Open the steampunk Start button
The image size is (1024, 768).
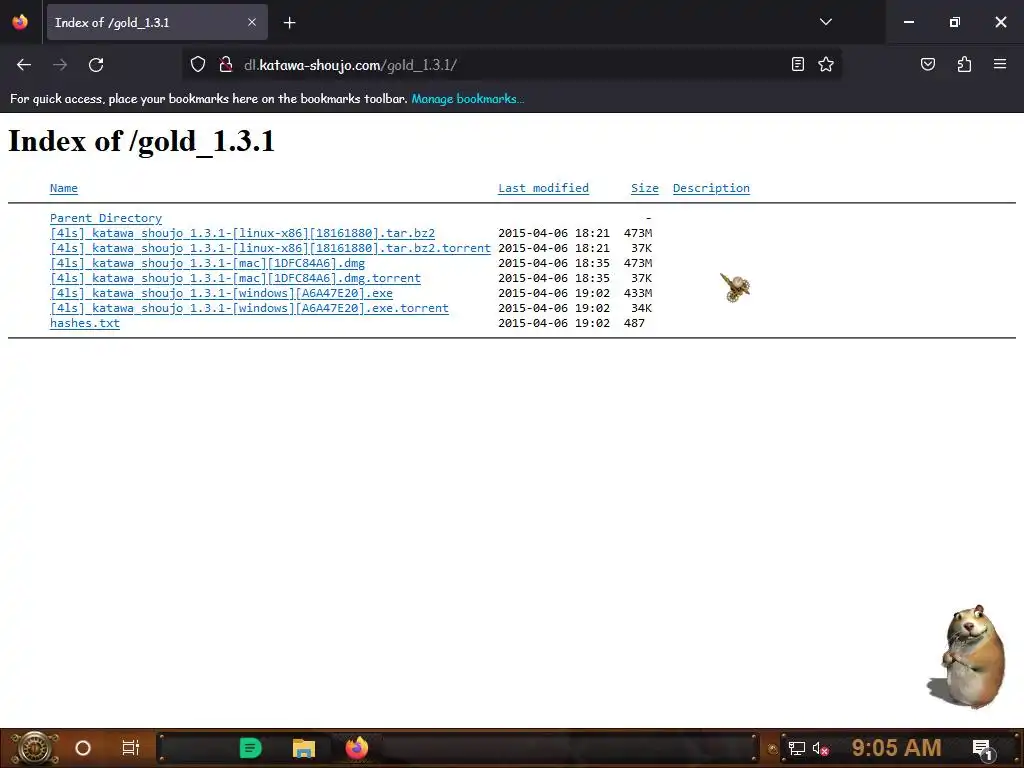(35, 748)
